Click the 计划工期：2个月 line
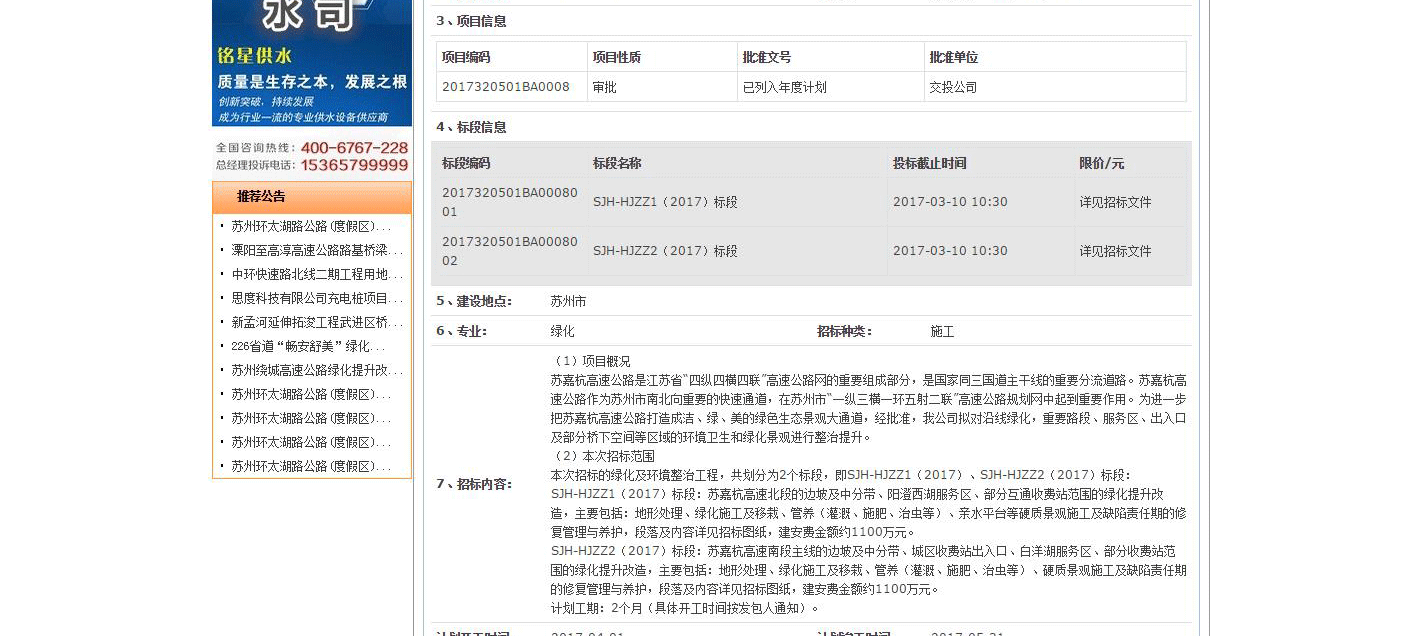The image size is (1423, 636). pyautogui.click(x=685, y=608)
